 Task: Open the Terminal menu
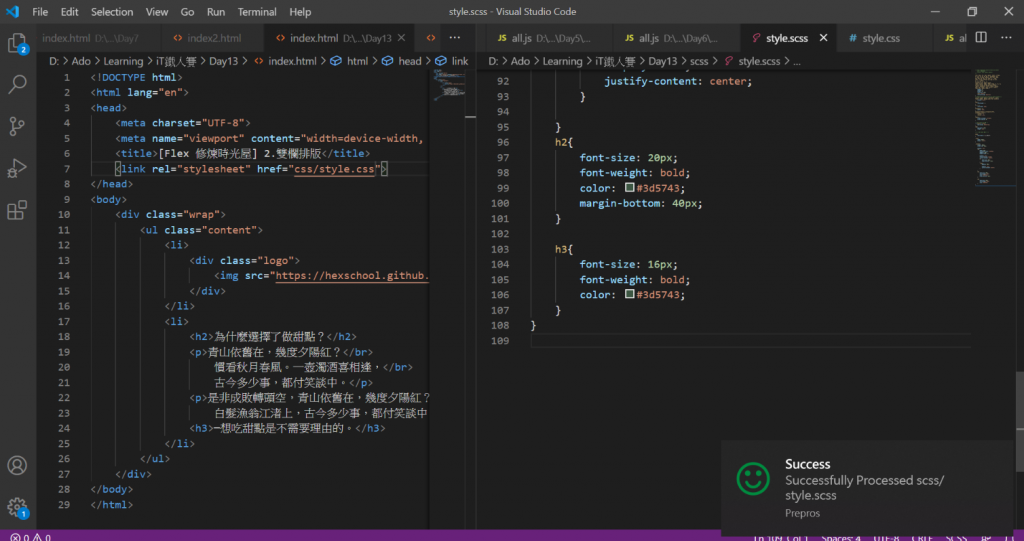click(x=257, y=12)
